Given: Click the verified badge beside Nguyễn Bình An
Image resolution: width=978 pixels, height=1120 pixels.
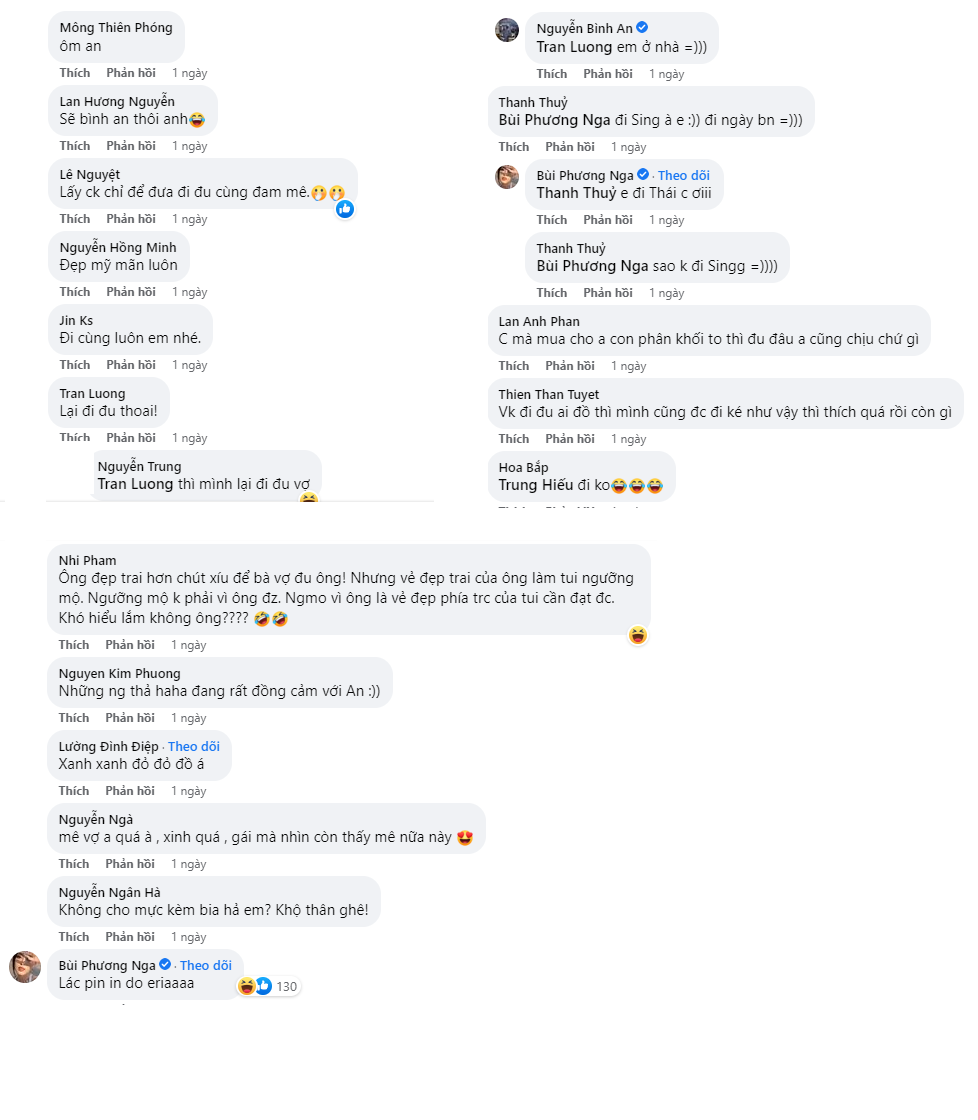Looking at the screenshot, I should [643, 28].
